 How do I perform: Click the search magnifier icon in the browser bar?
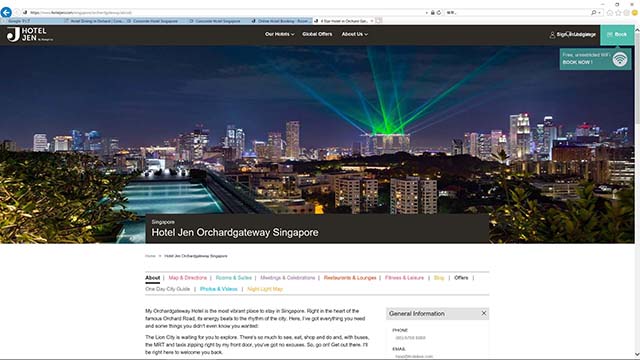(x=593, y=13)
